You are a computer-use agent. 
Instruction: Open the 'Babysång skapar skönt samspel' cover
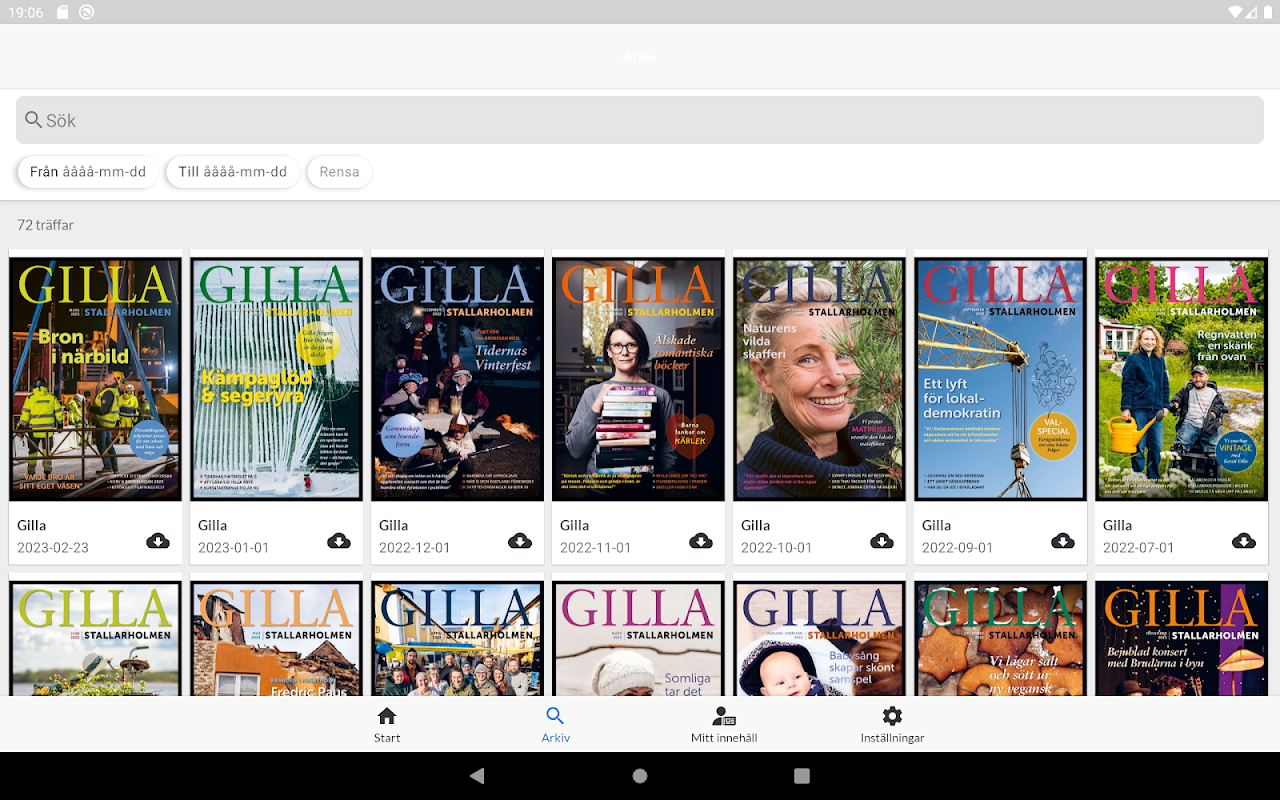pos(820,638)
